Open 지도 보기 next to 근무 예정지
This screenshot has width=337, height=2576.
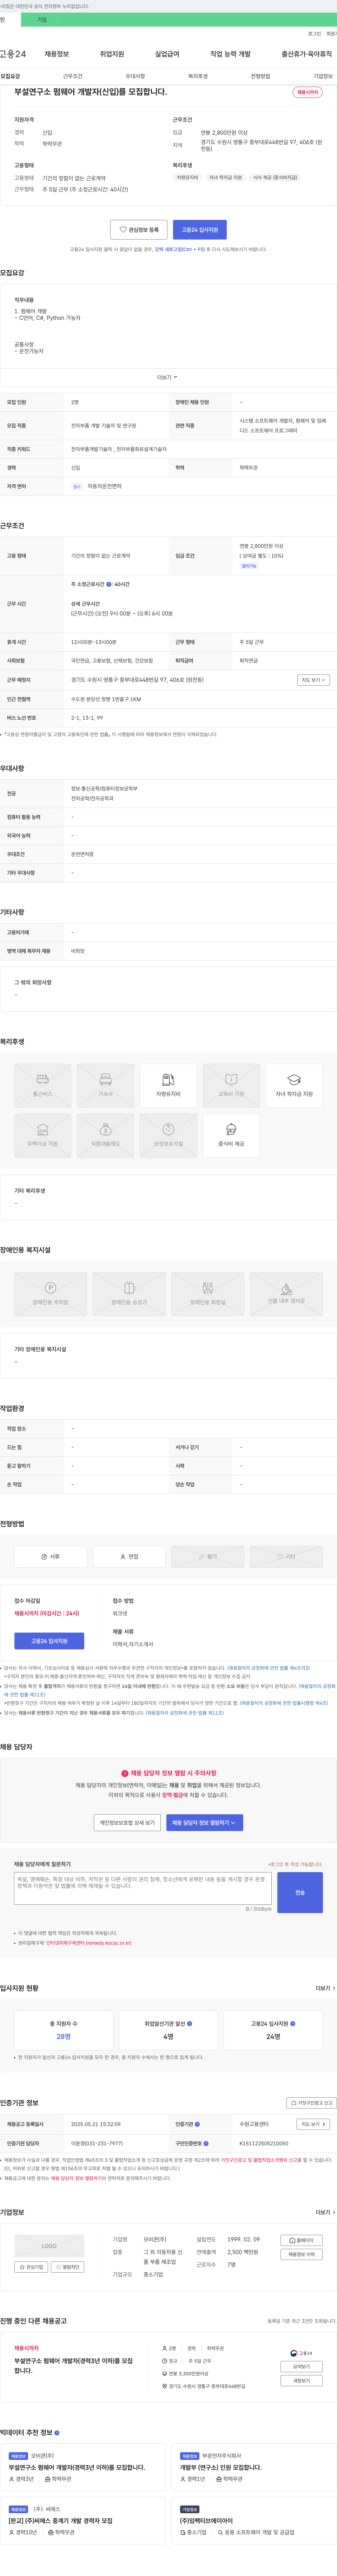[313, 680]
